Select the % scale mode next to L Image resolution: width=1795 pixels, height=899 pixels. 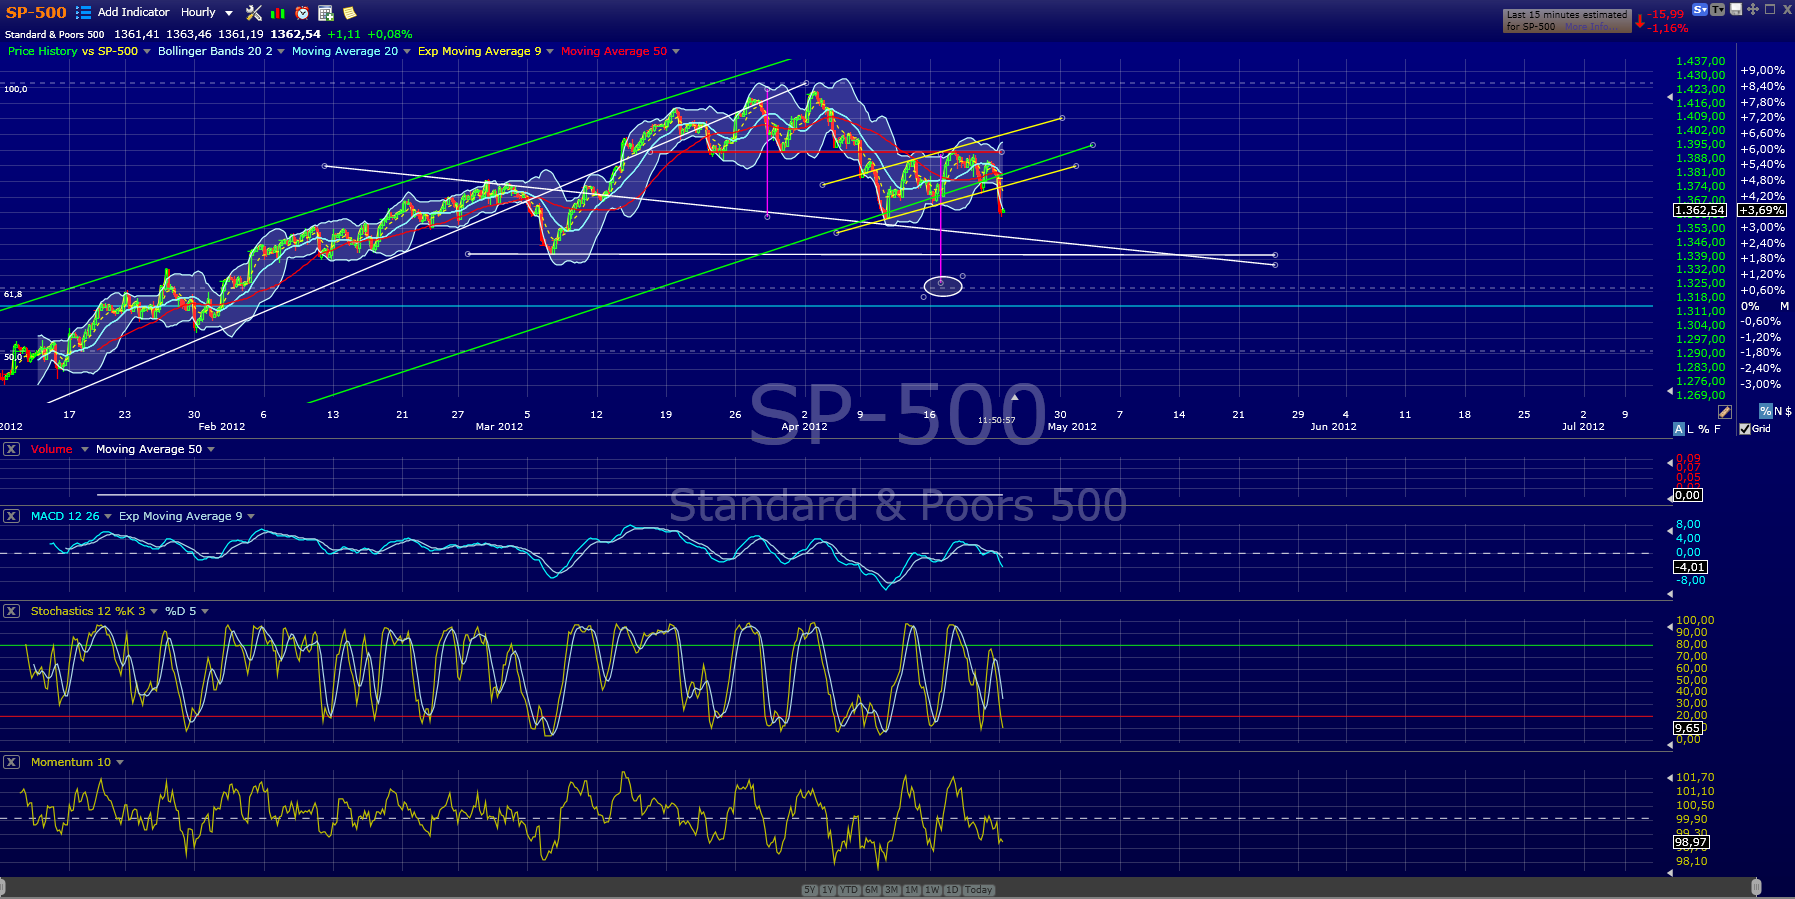click(1704, 429)
